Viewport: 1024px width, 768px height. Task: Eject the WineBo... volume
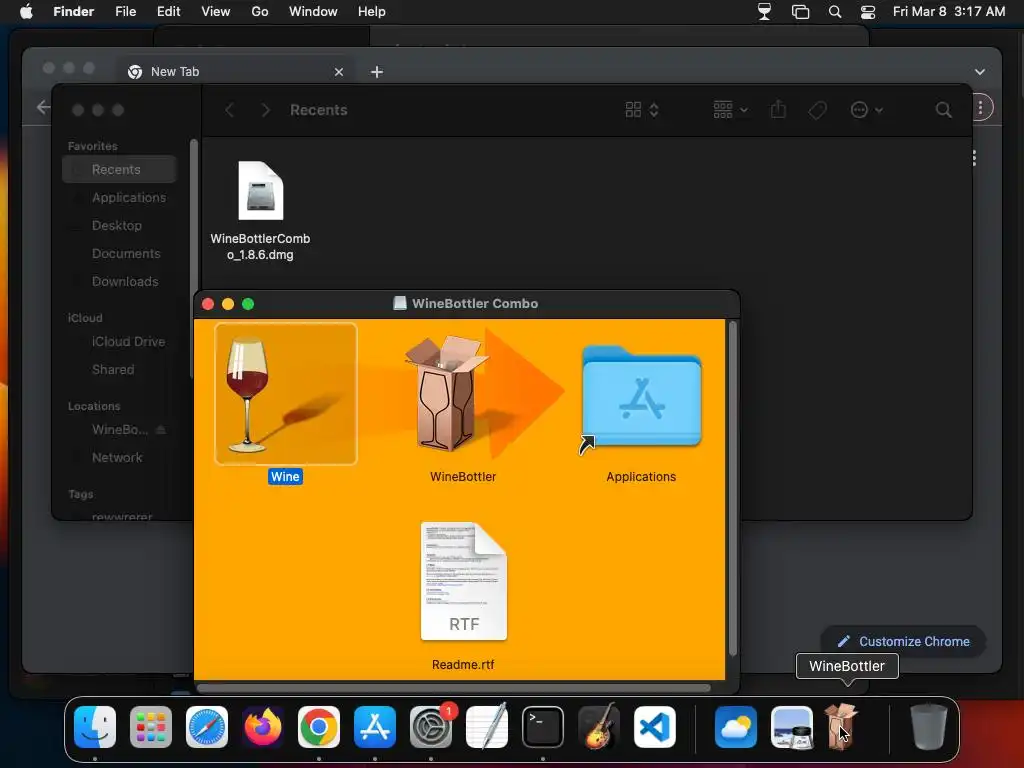click(161, 430)
